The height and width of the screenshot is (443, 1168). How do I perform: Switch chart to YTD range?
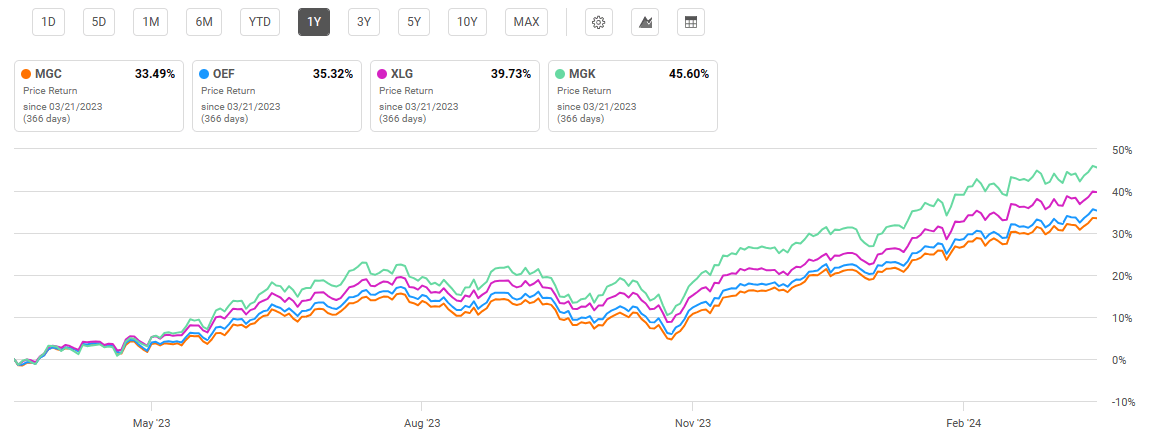[259, 22]
